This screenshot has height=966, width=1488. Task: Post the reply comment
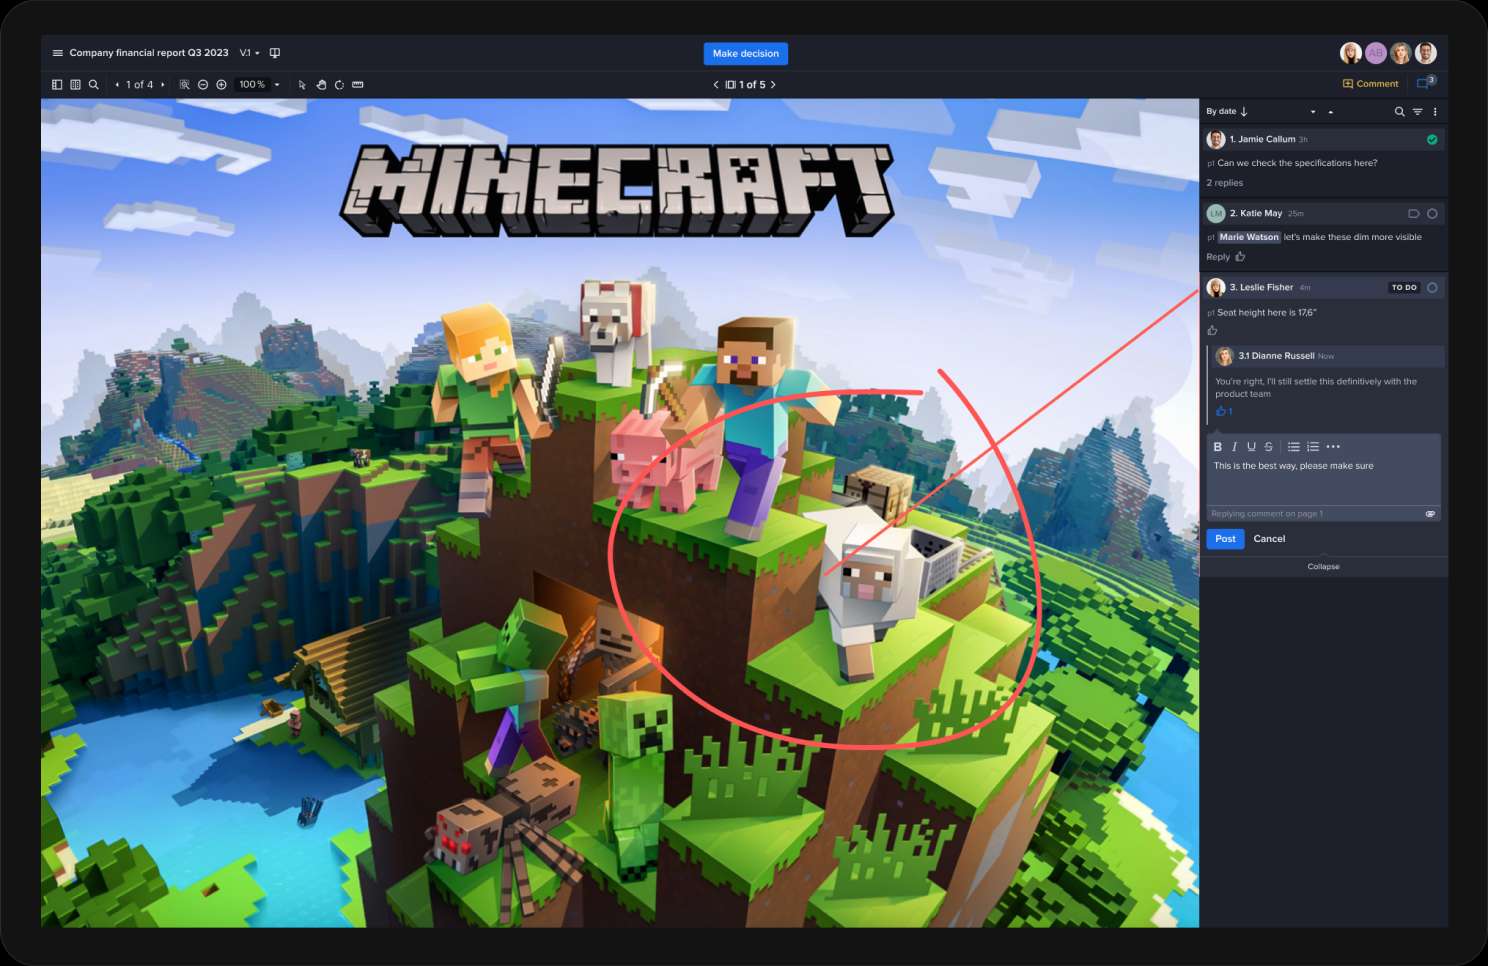coord(1225,539)
